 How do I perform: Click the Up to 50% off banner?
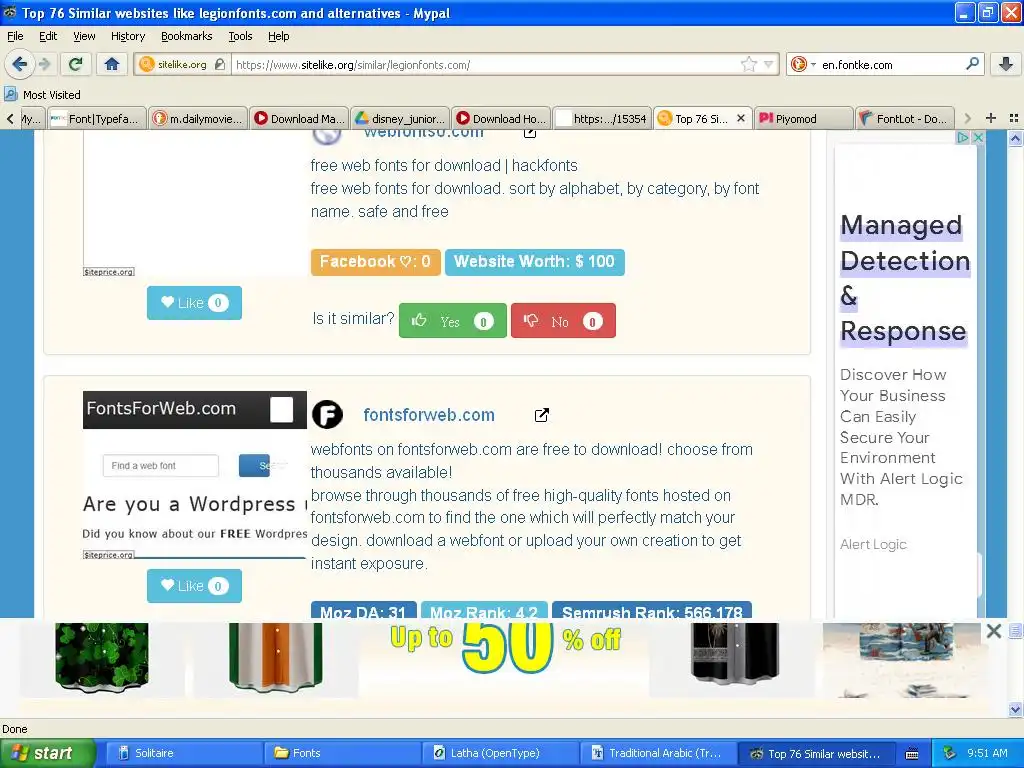505,648
